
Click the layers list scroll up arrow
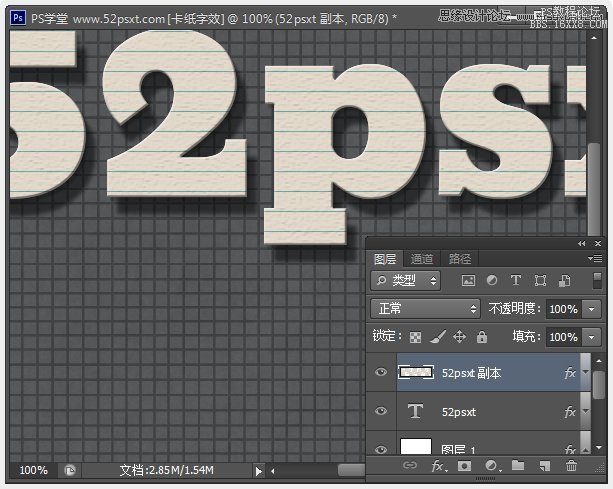click(599, 361)
